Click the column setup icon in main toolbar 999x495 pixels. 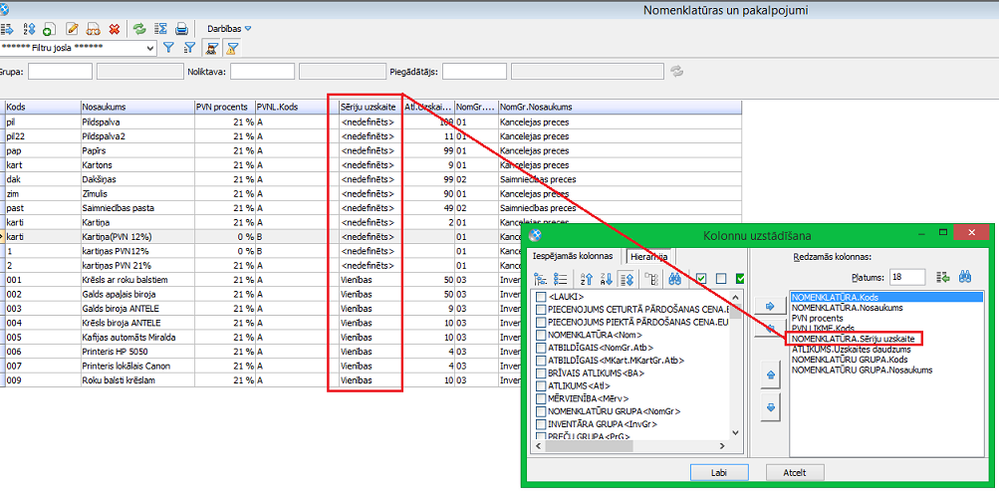8,29
